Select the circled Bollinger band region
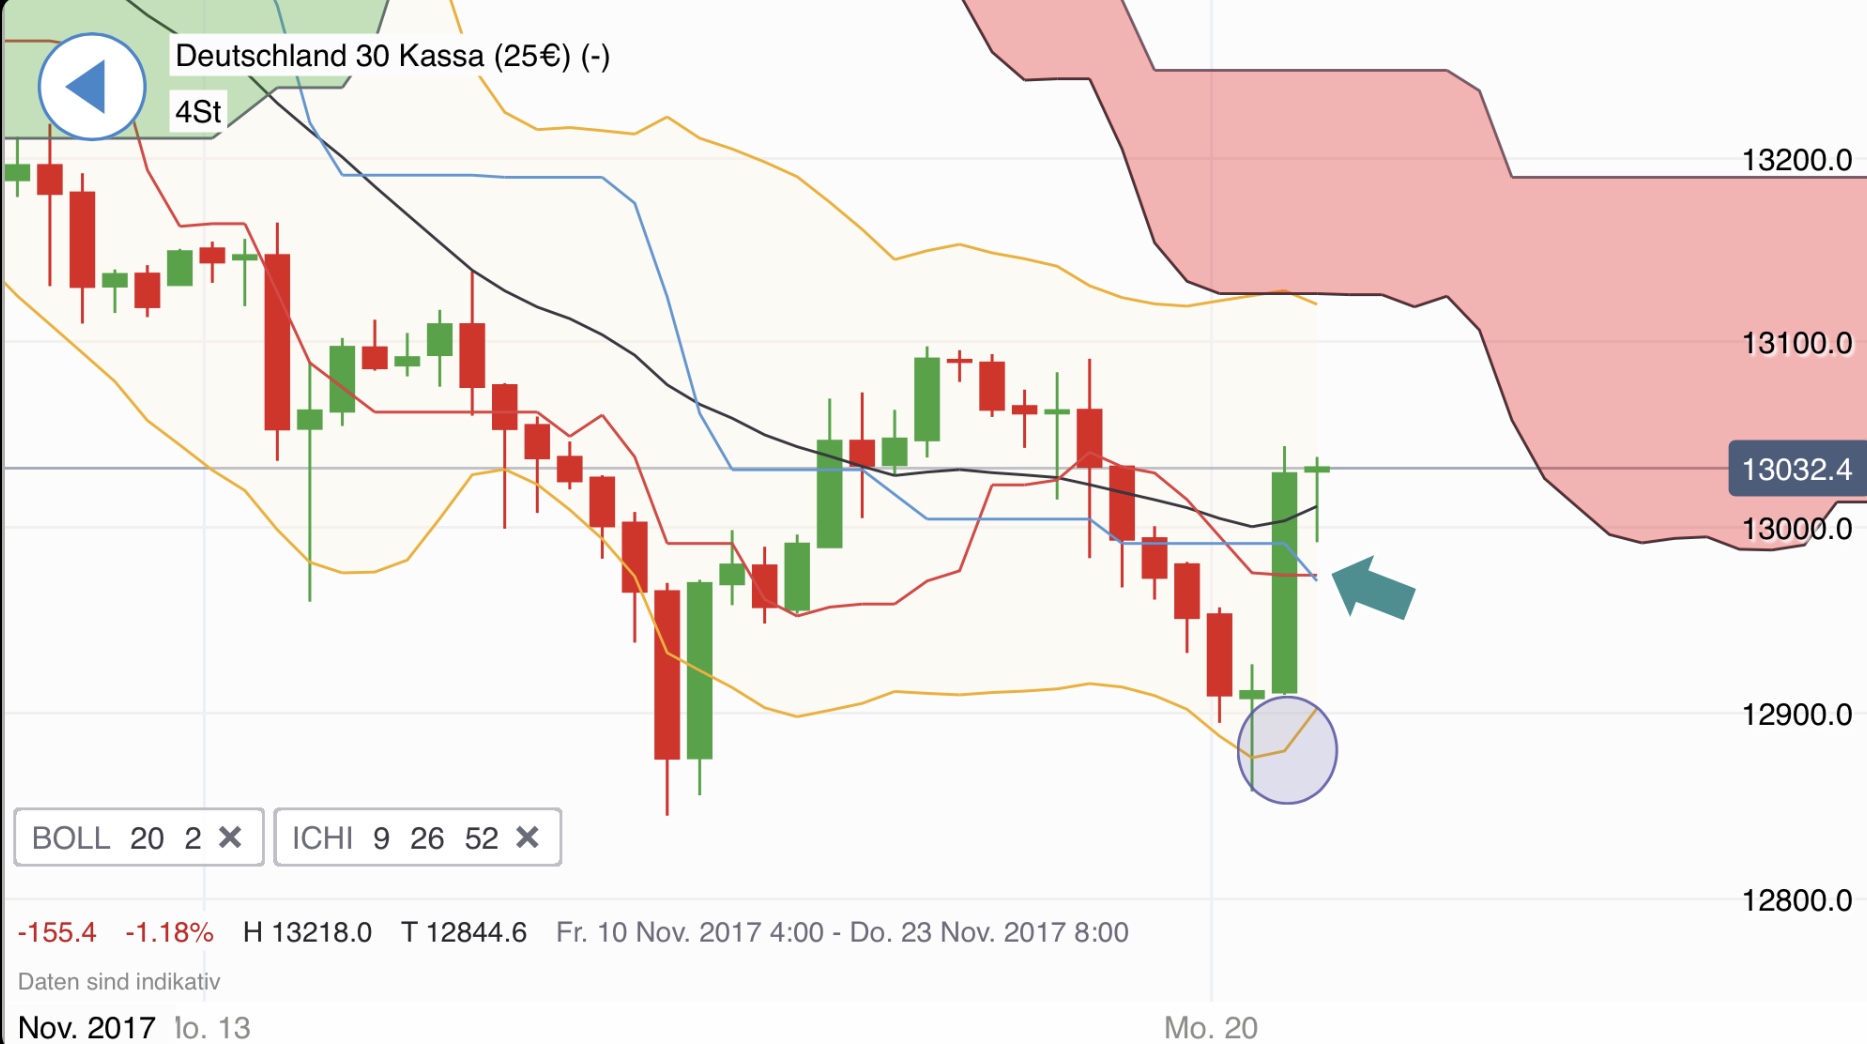 coord(1291,749)
